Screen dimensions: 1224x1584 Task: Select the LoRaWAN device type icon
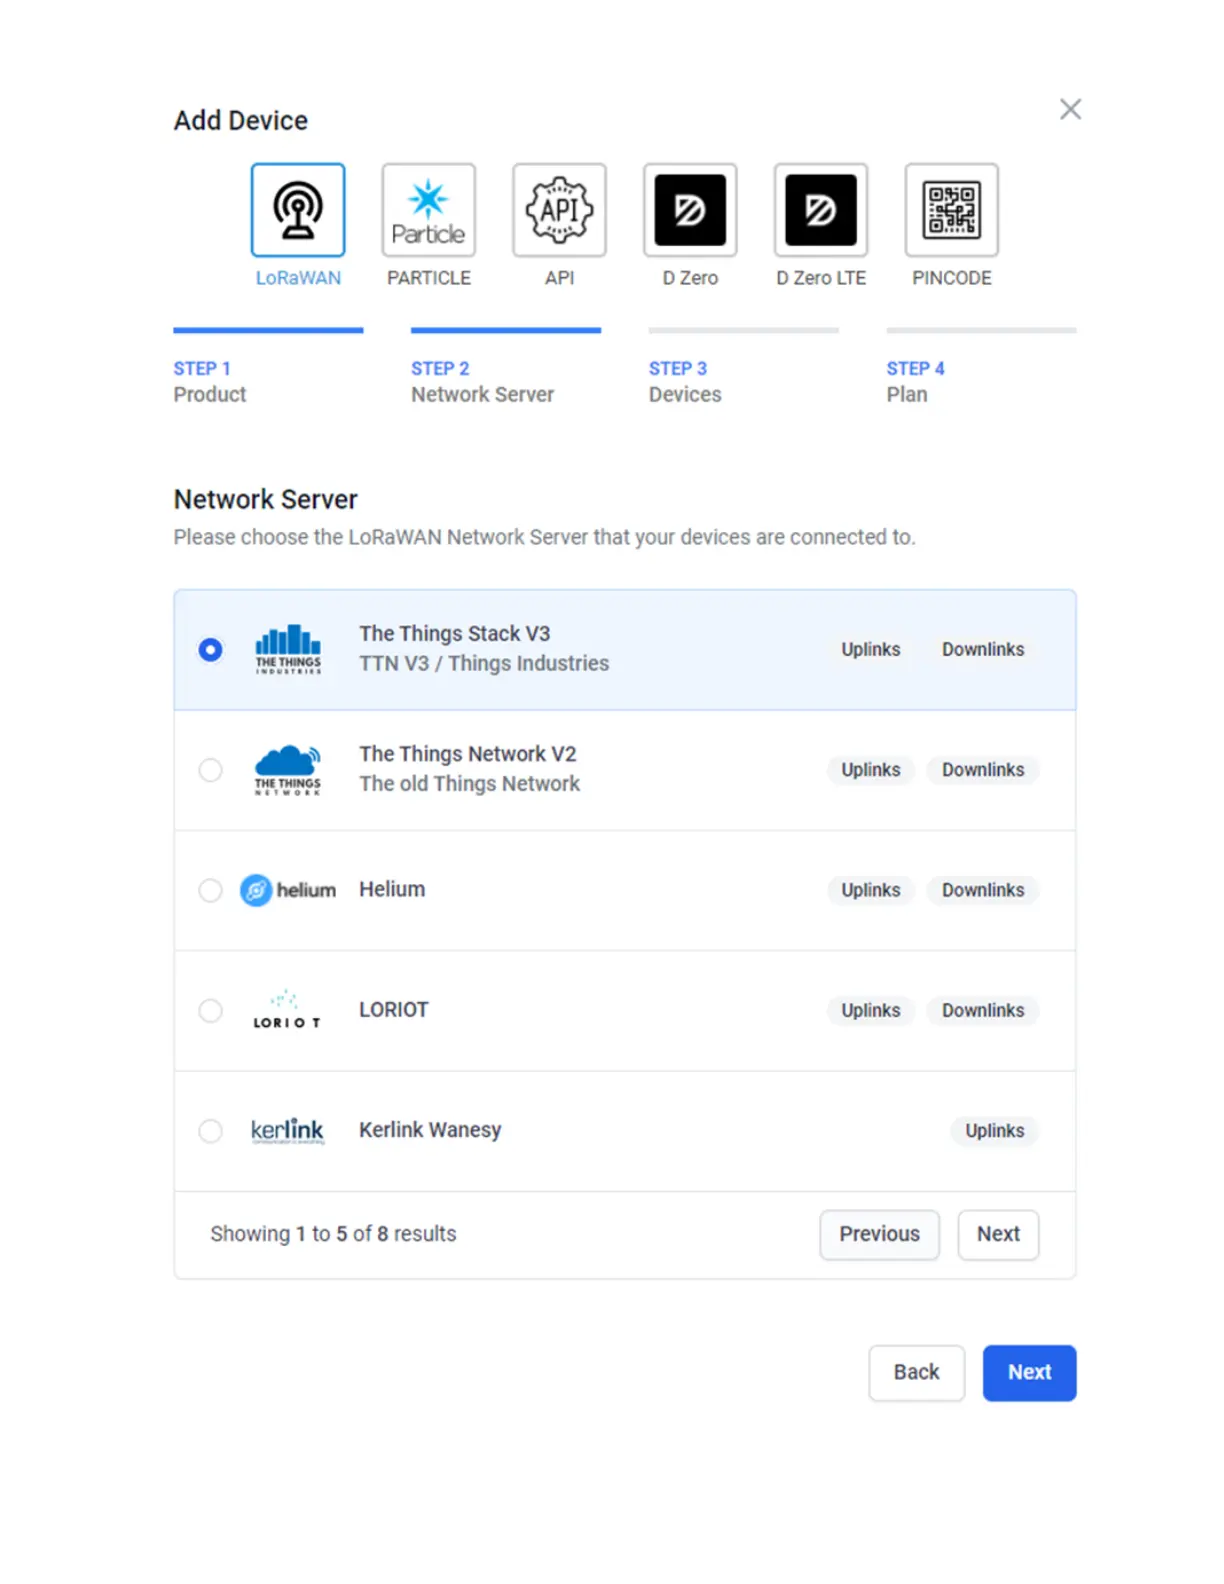tap(298, 210)
